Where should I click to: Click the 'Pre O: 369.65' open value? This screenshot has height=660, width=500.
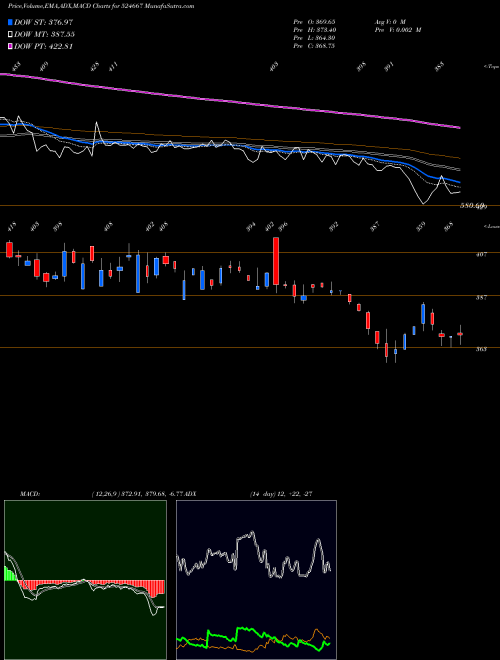pos(314,22)
